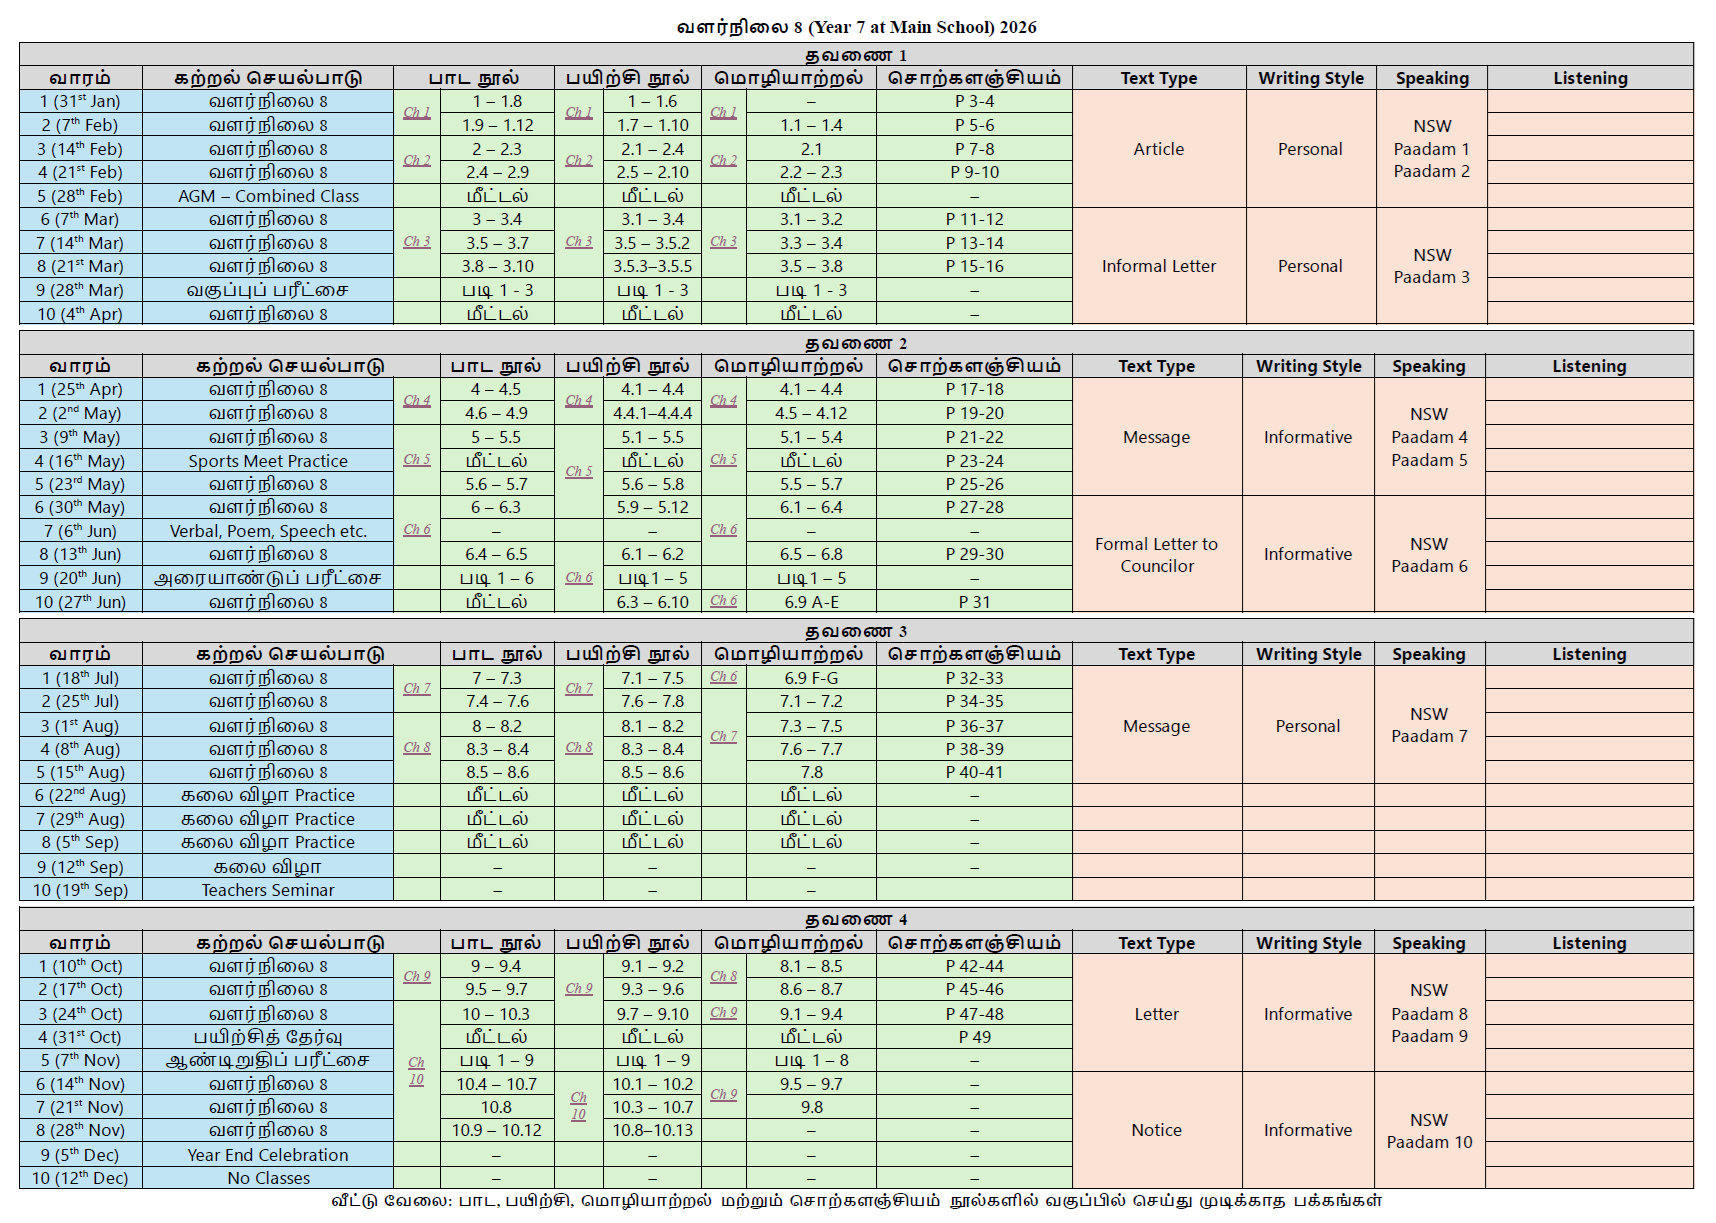
Task: Select the 'Year End Celebration' cell
Action: (x=268, y=1155)
